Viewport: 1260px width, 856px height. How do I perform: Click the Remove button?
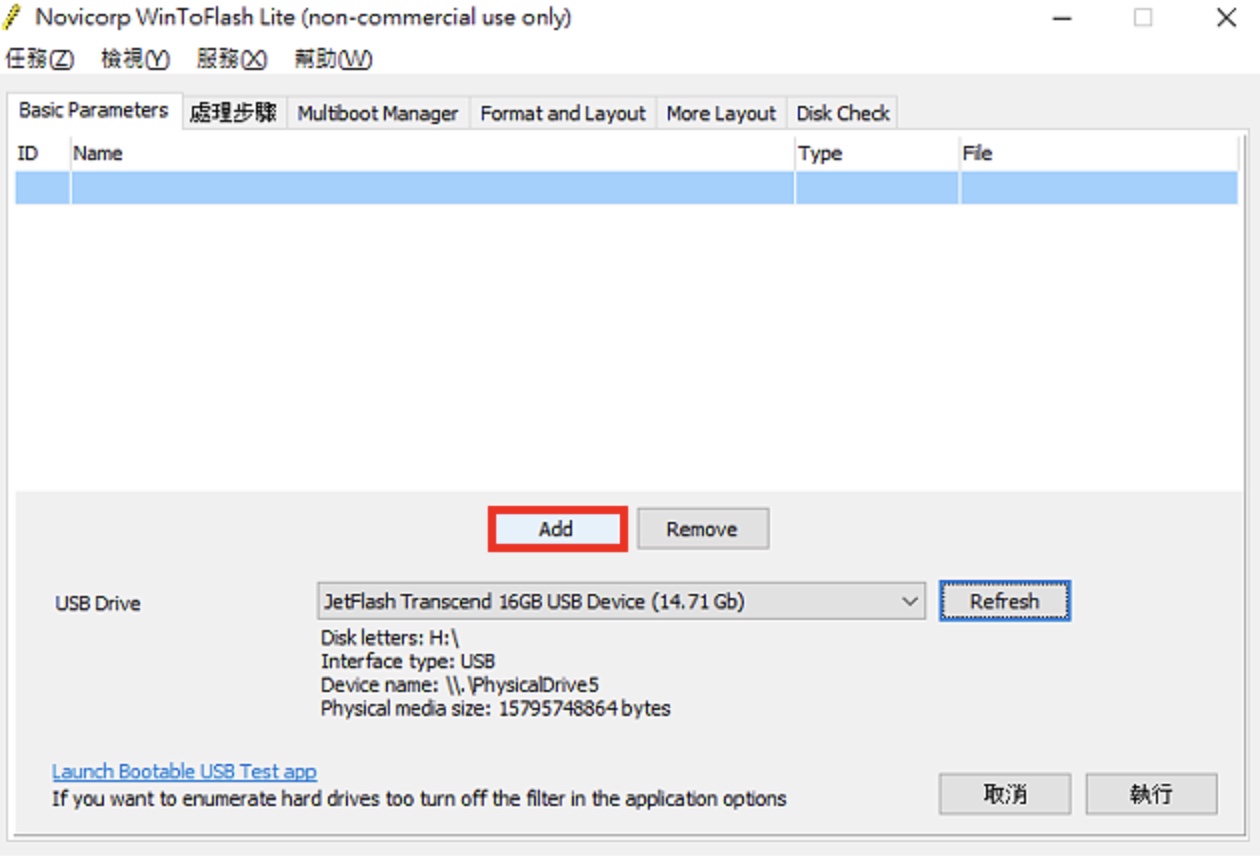point(703,529)
